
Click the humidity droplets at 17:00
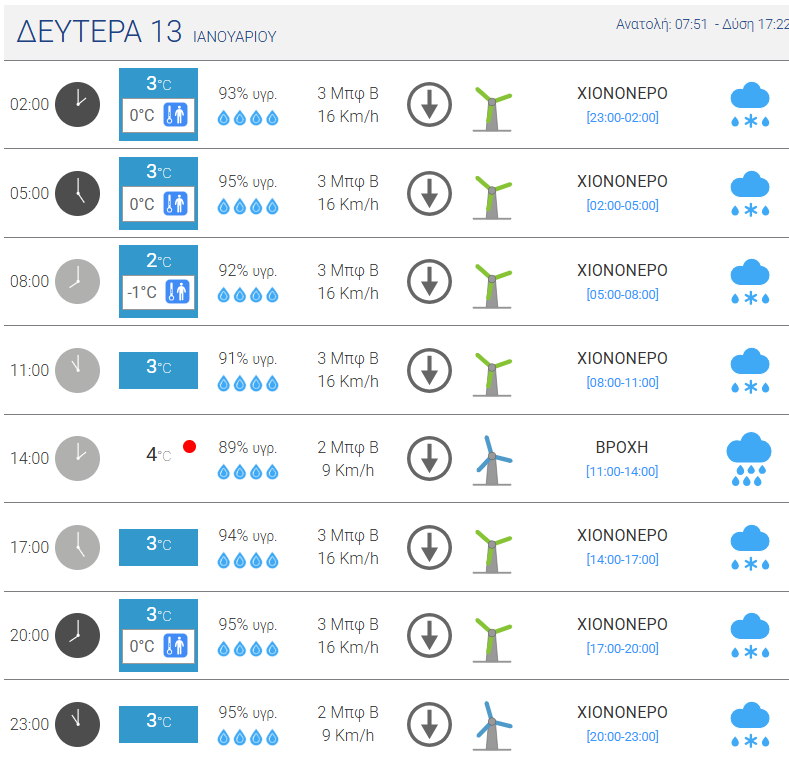click(248, 560)
